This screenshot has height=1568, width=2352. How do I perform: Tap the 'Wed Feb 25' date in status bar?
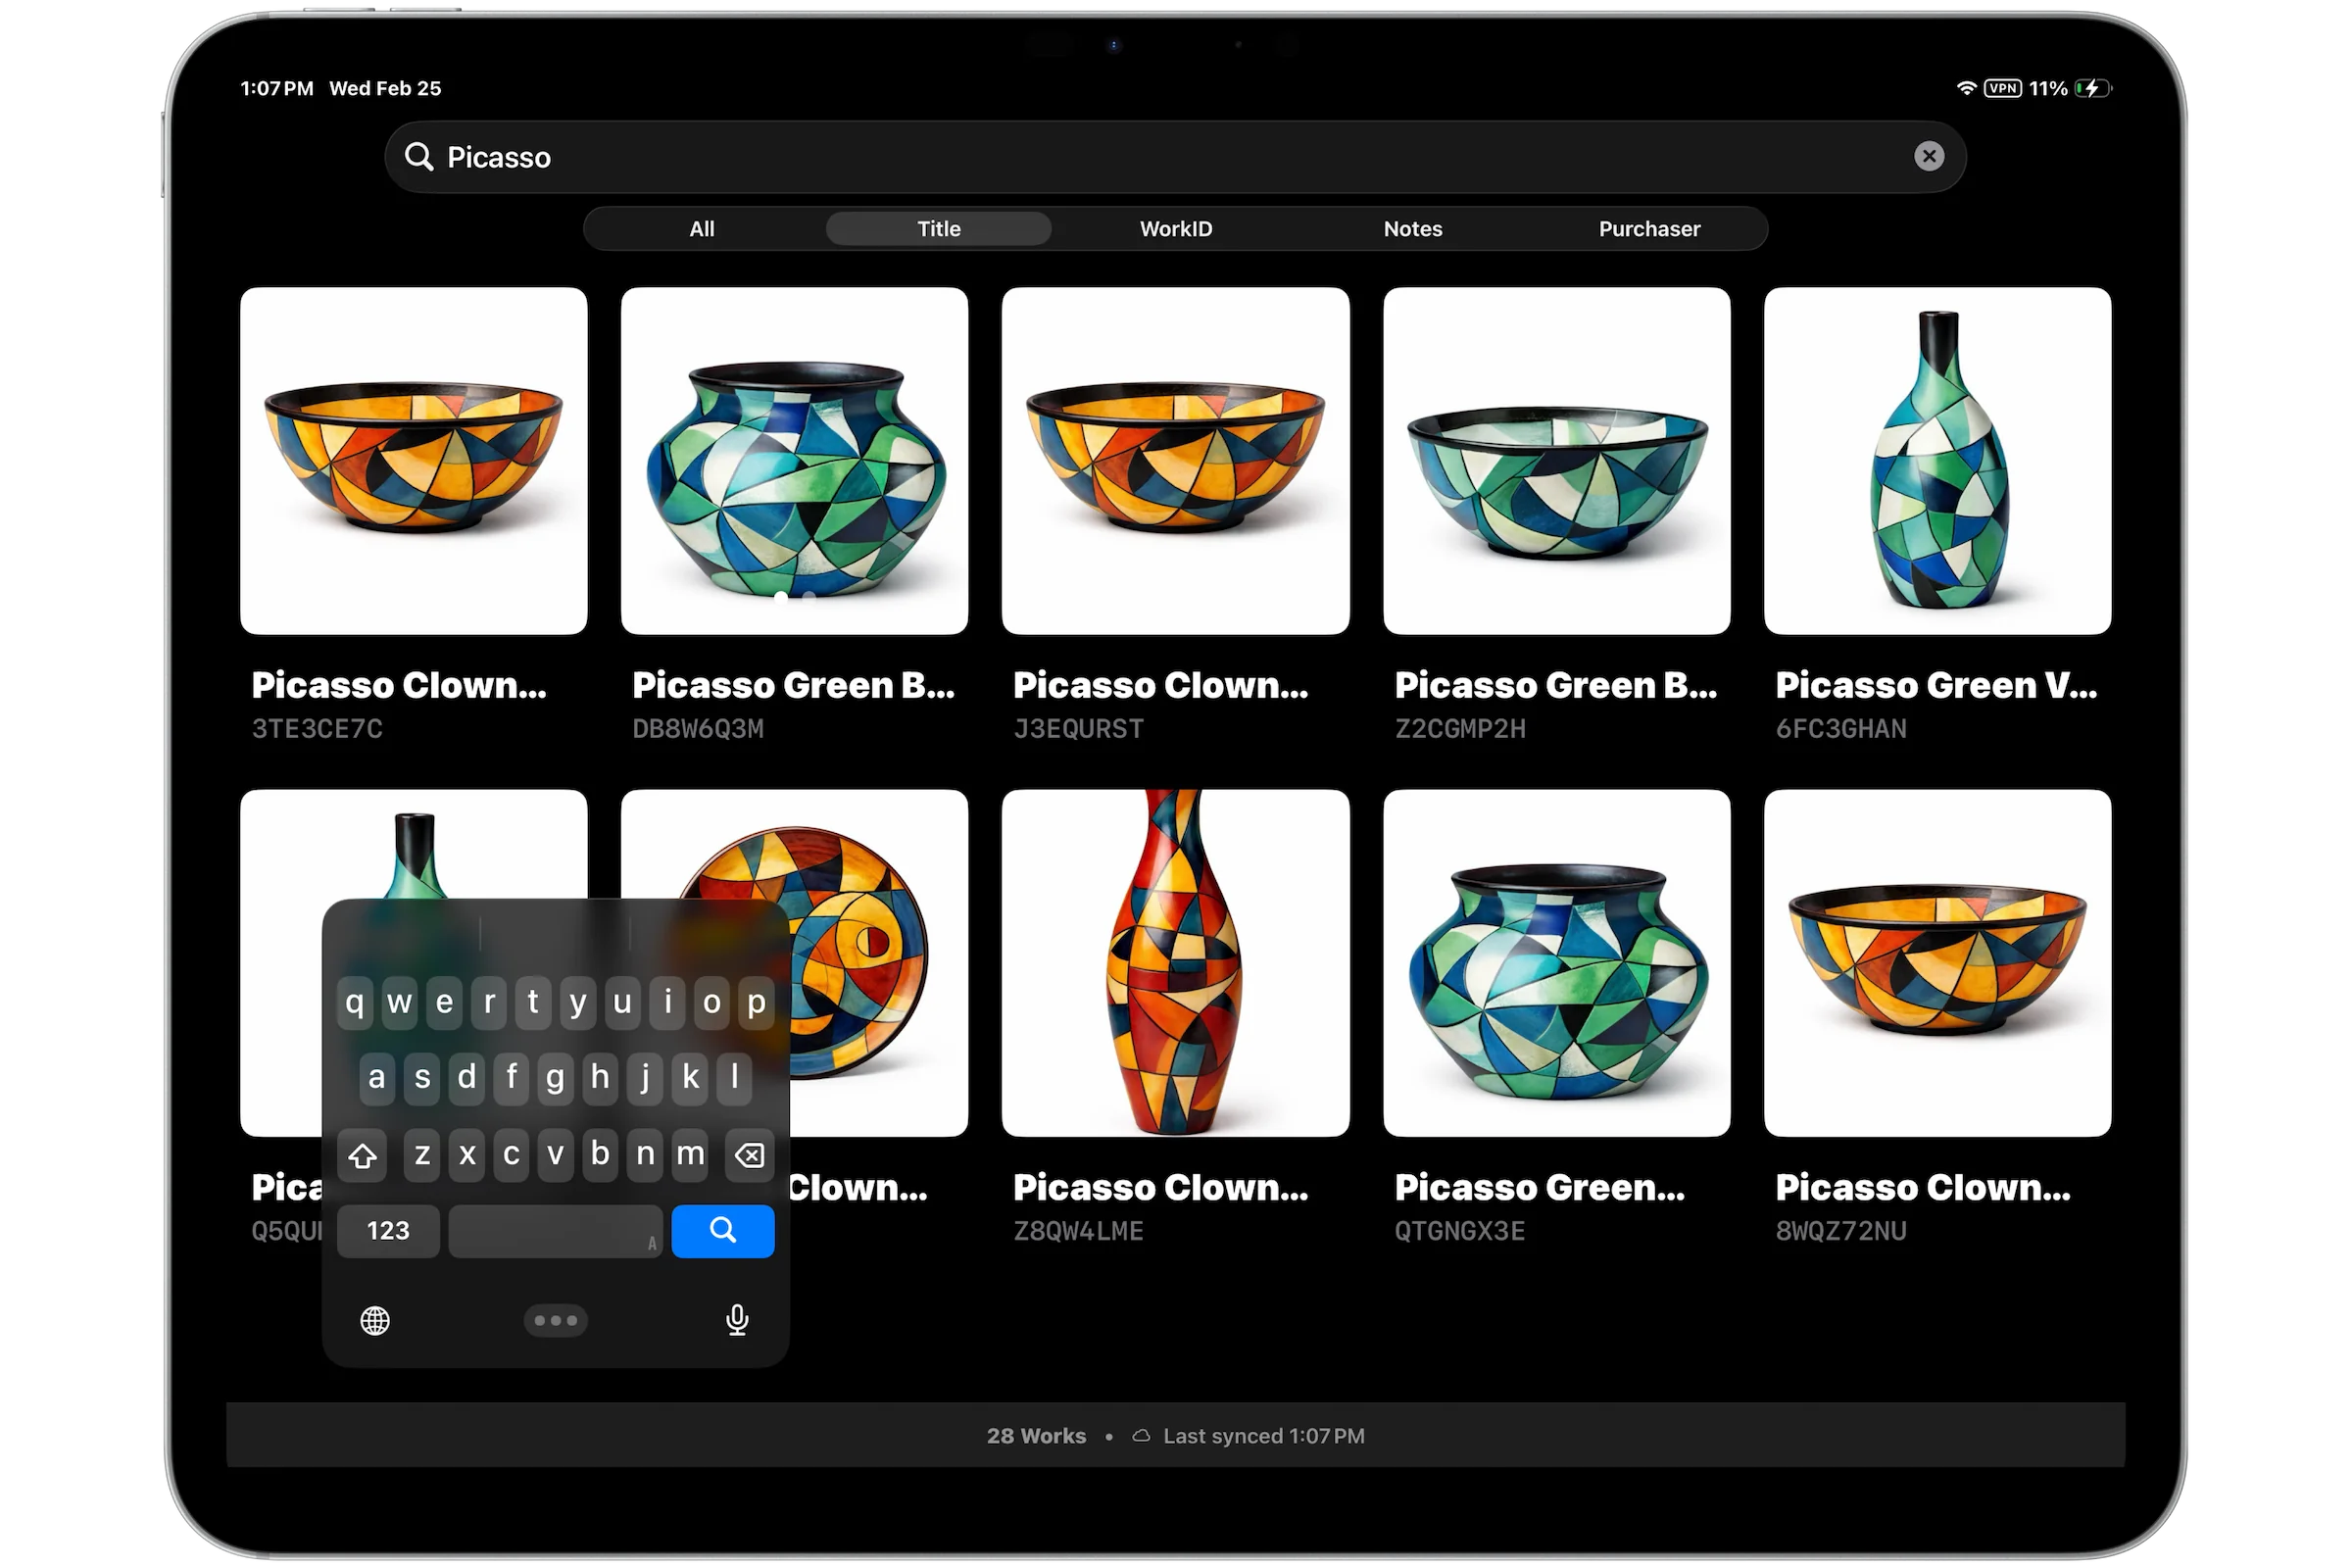coord(385,88)
